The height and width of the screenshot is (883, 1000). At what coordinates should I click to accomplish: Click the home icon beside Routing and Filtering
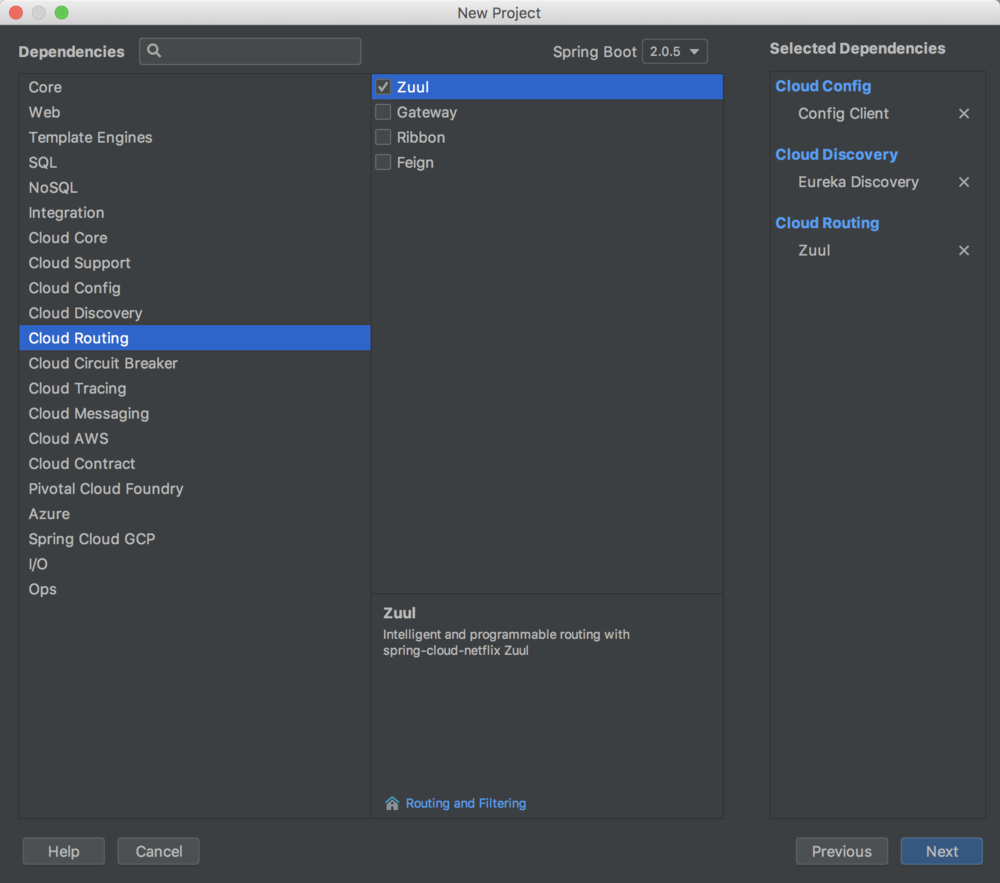tap(392, 803)
